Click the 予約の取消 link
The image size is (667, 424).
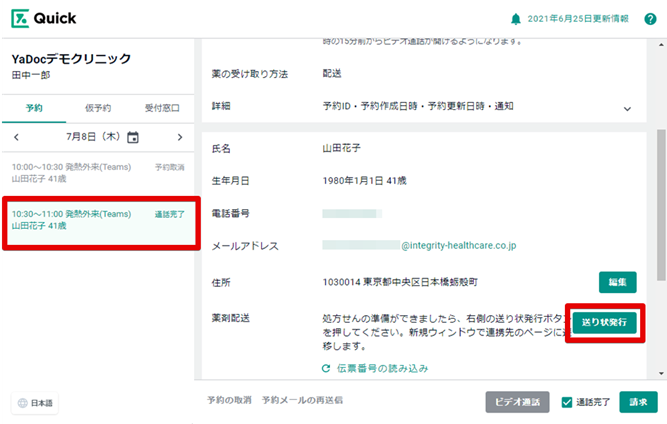click(x=229, y=401)
